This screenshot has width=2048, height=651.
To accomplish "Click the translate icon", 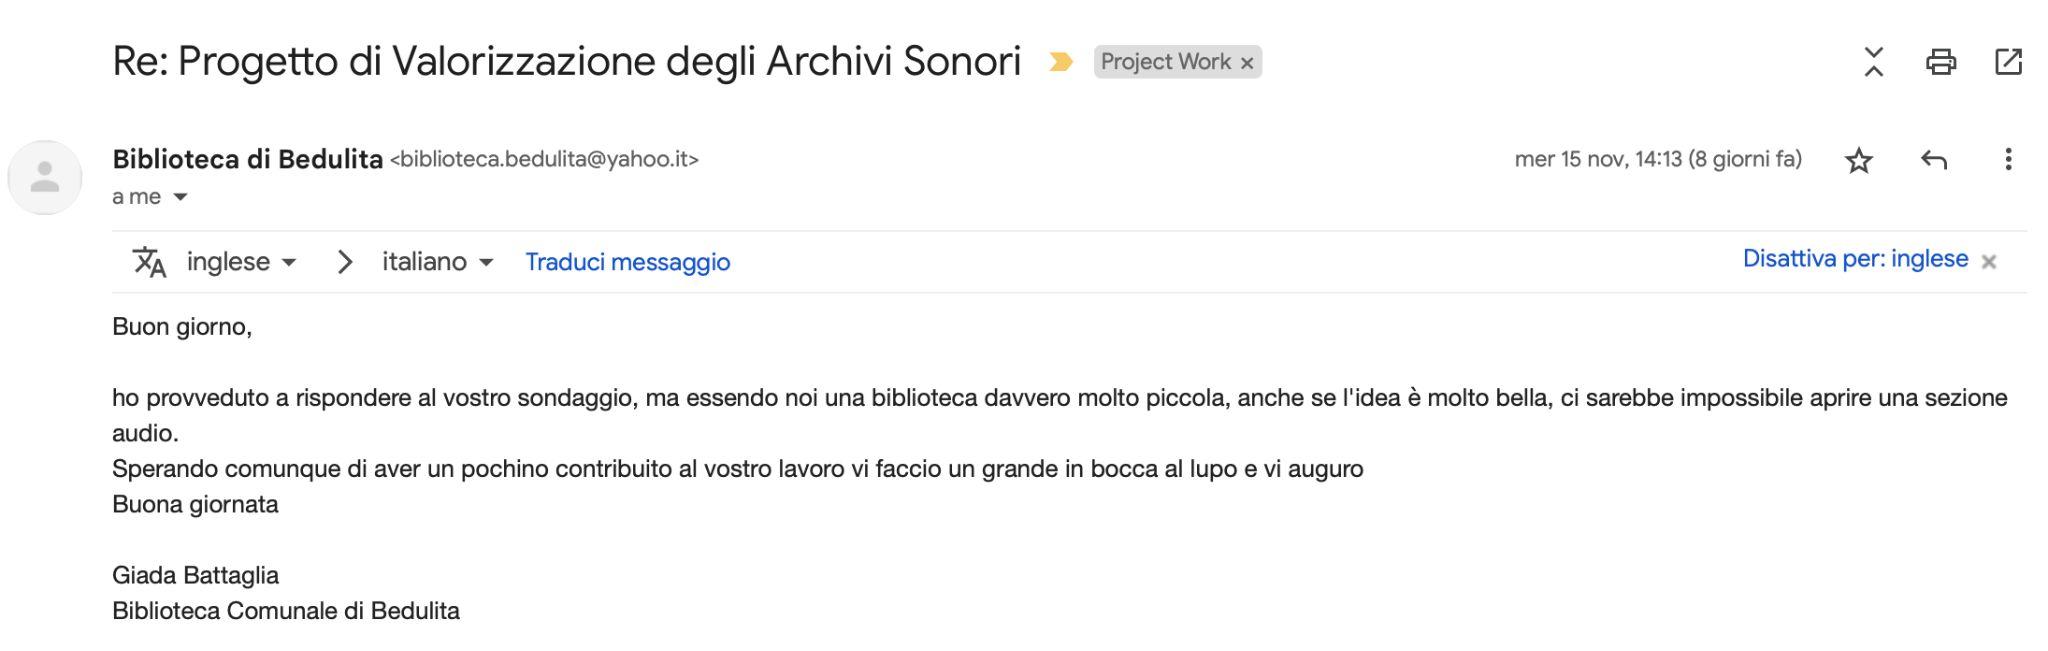I will pyautogui.click(x=149, y=262).
